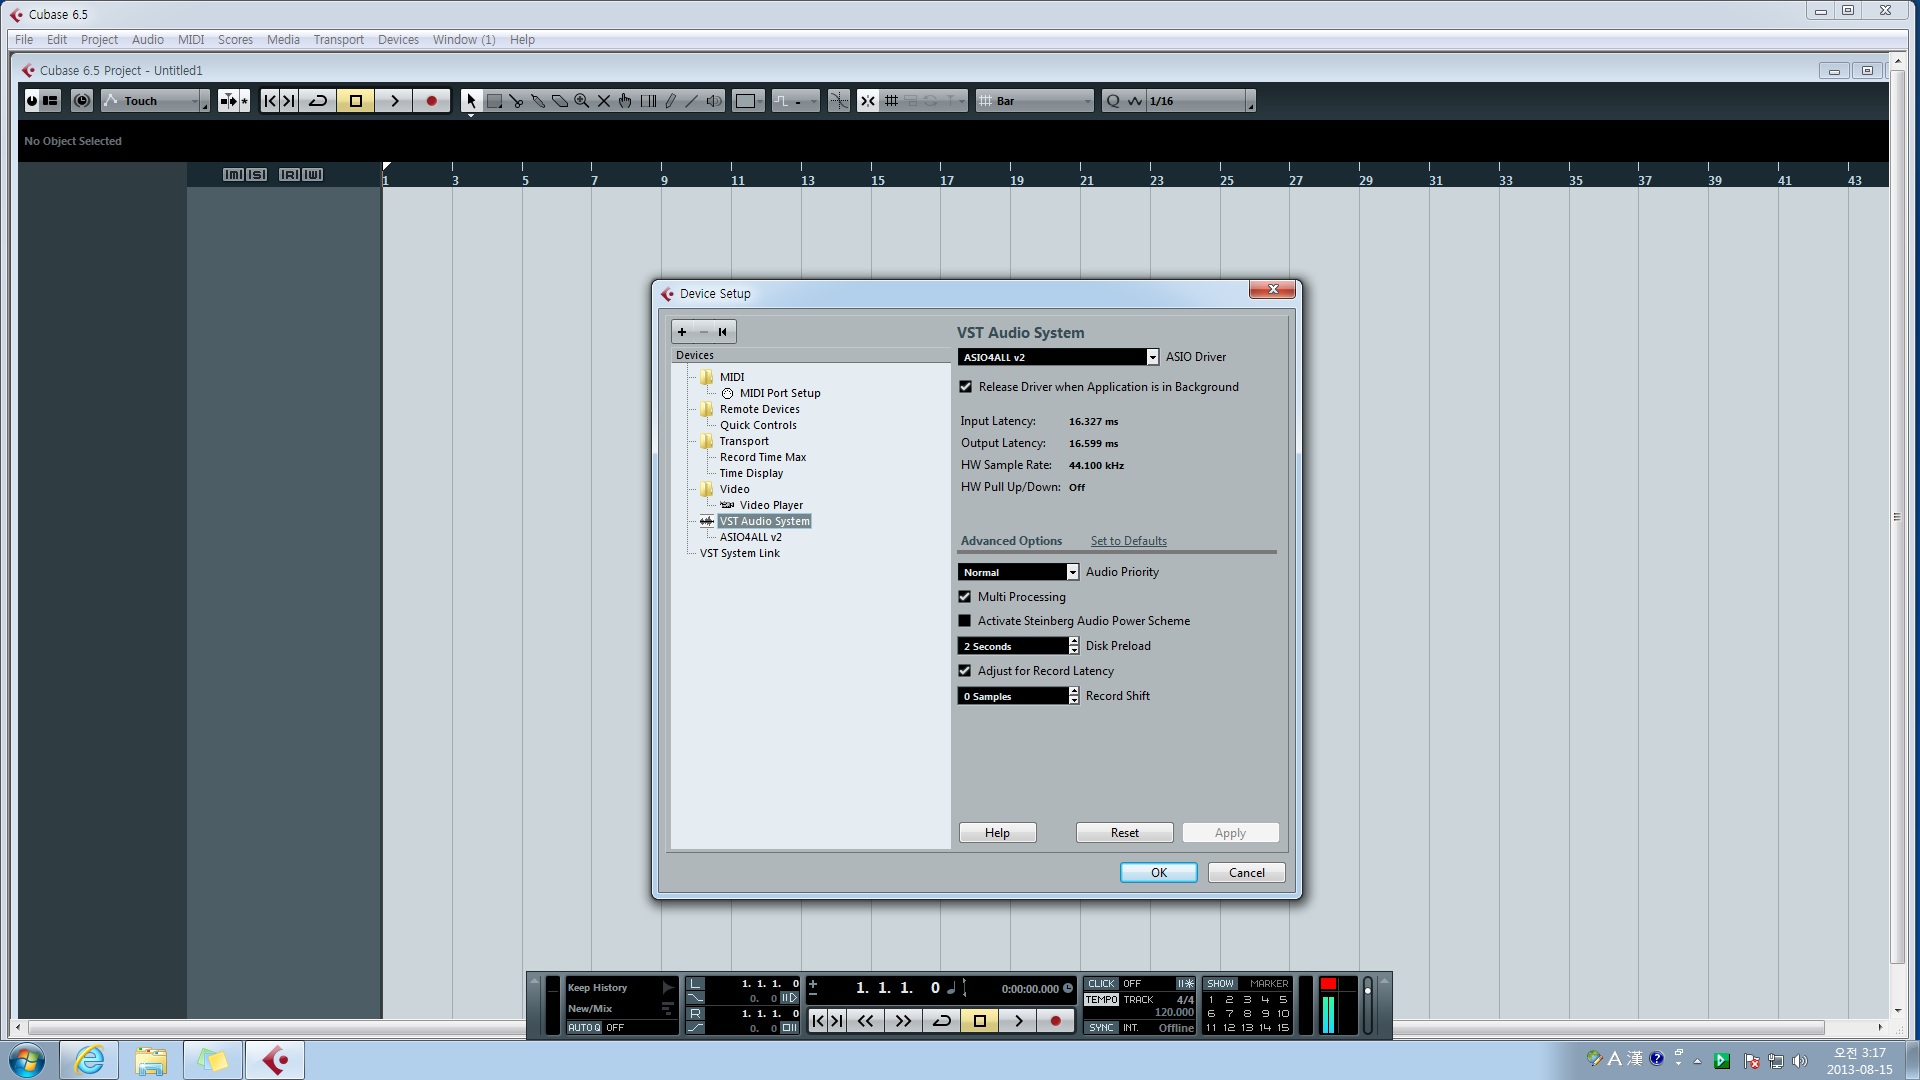Select the Split scissors tool
The image size is (1920, 1080).
(516, 101)
